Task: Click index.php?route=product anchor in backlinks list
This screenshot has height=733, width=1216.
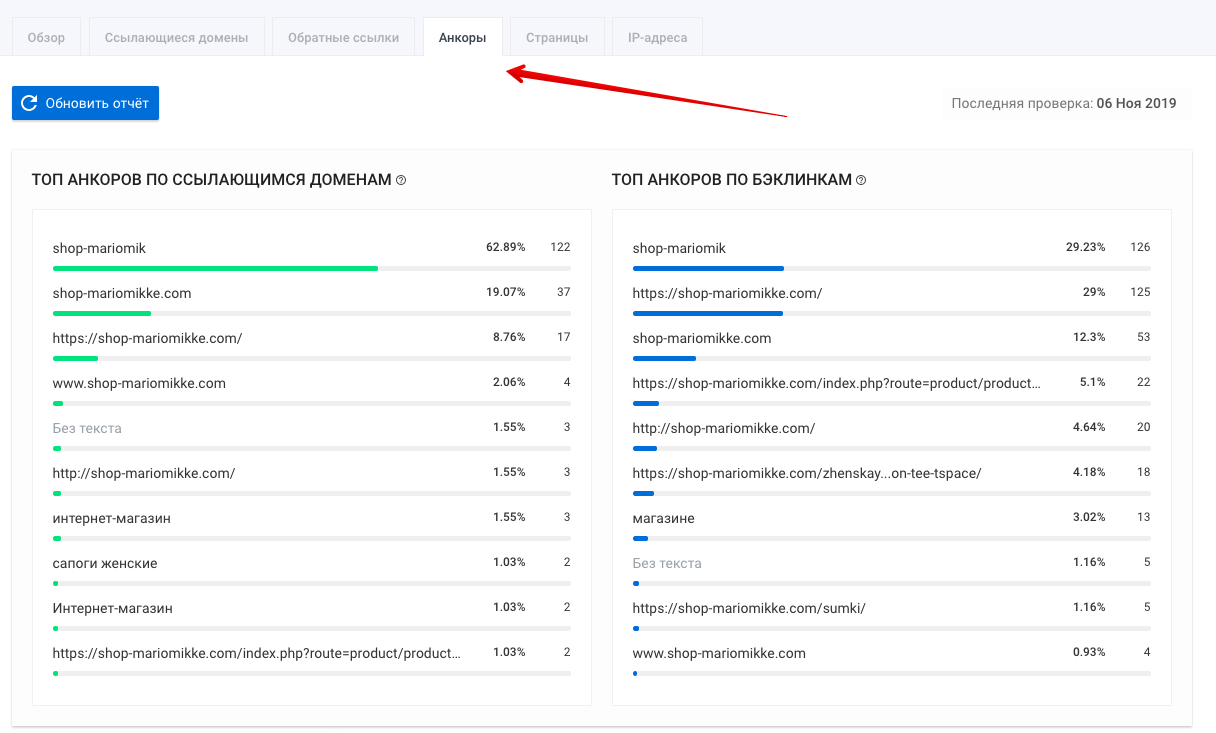Action: 837,383
